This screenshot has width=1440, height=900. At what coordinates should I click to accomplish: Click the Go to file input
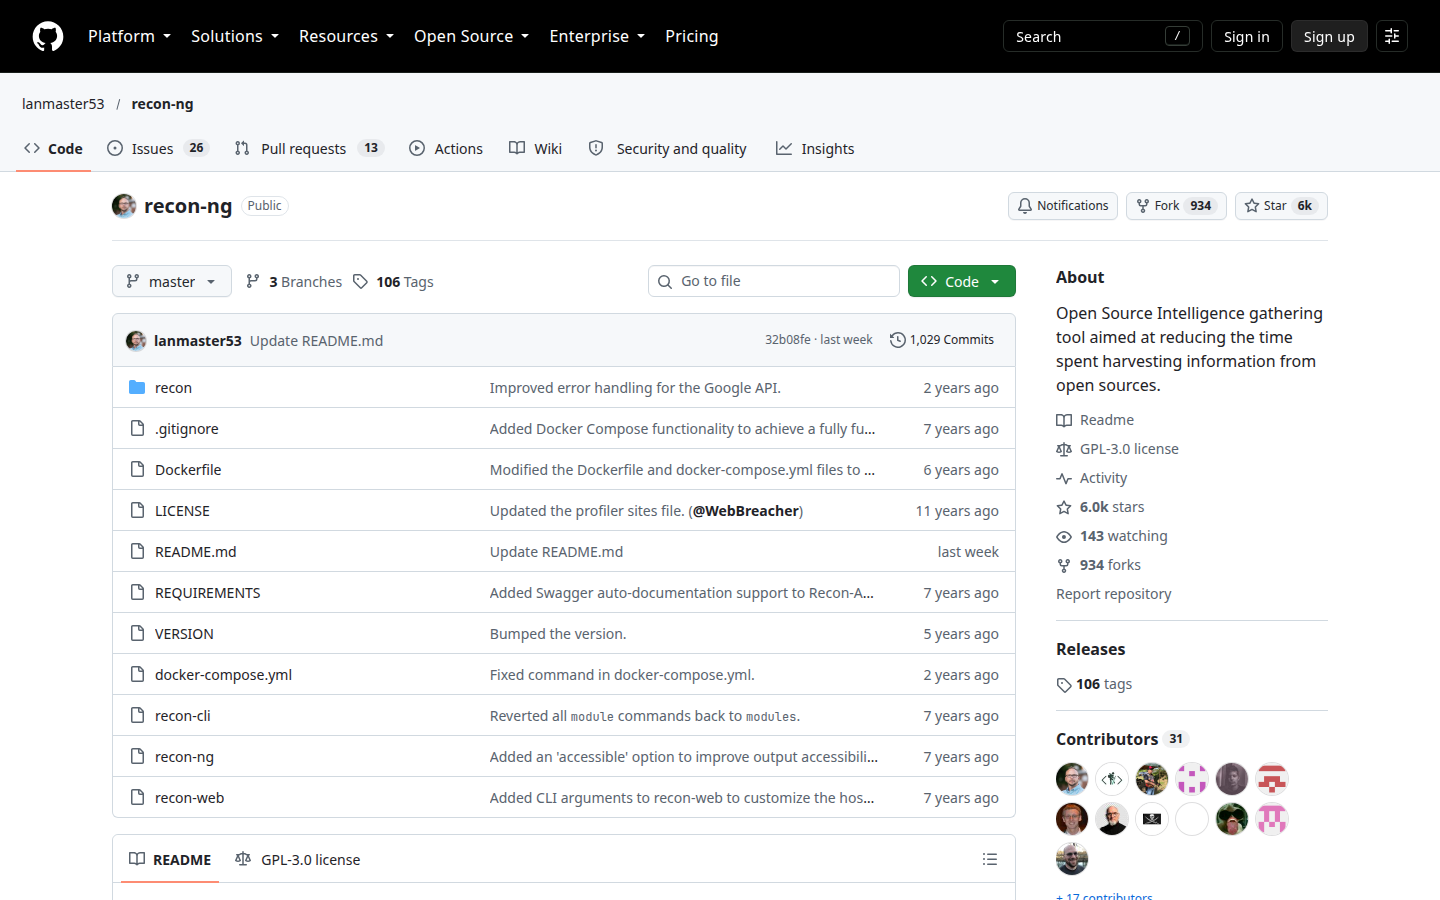774,281
